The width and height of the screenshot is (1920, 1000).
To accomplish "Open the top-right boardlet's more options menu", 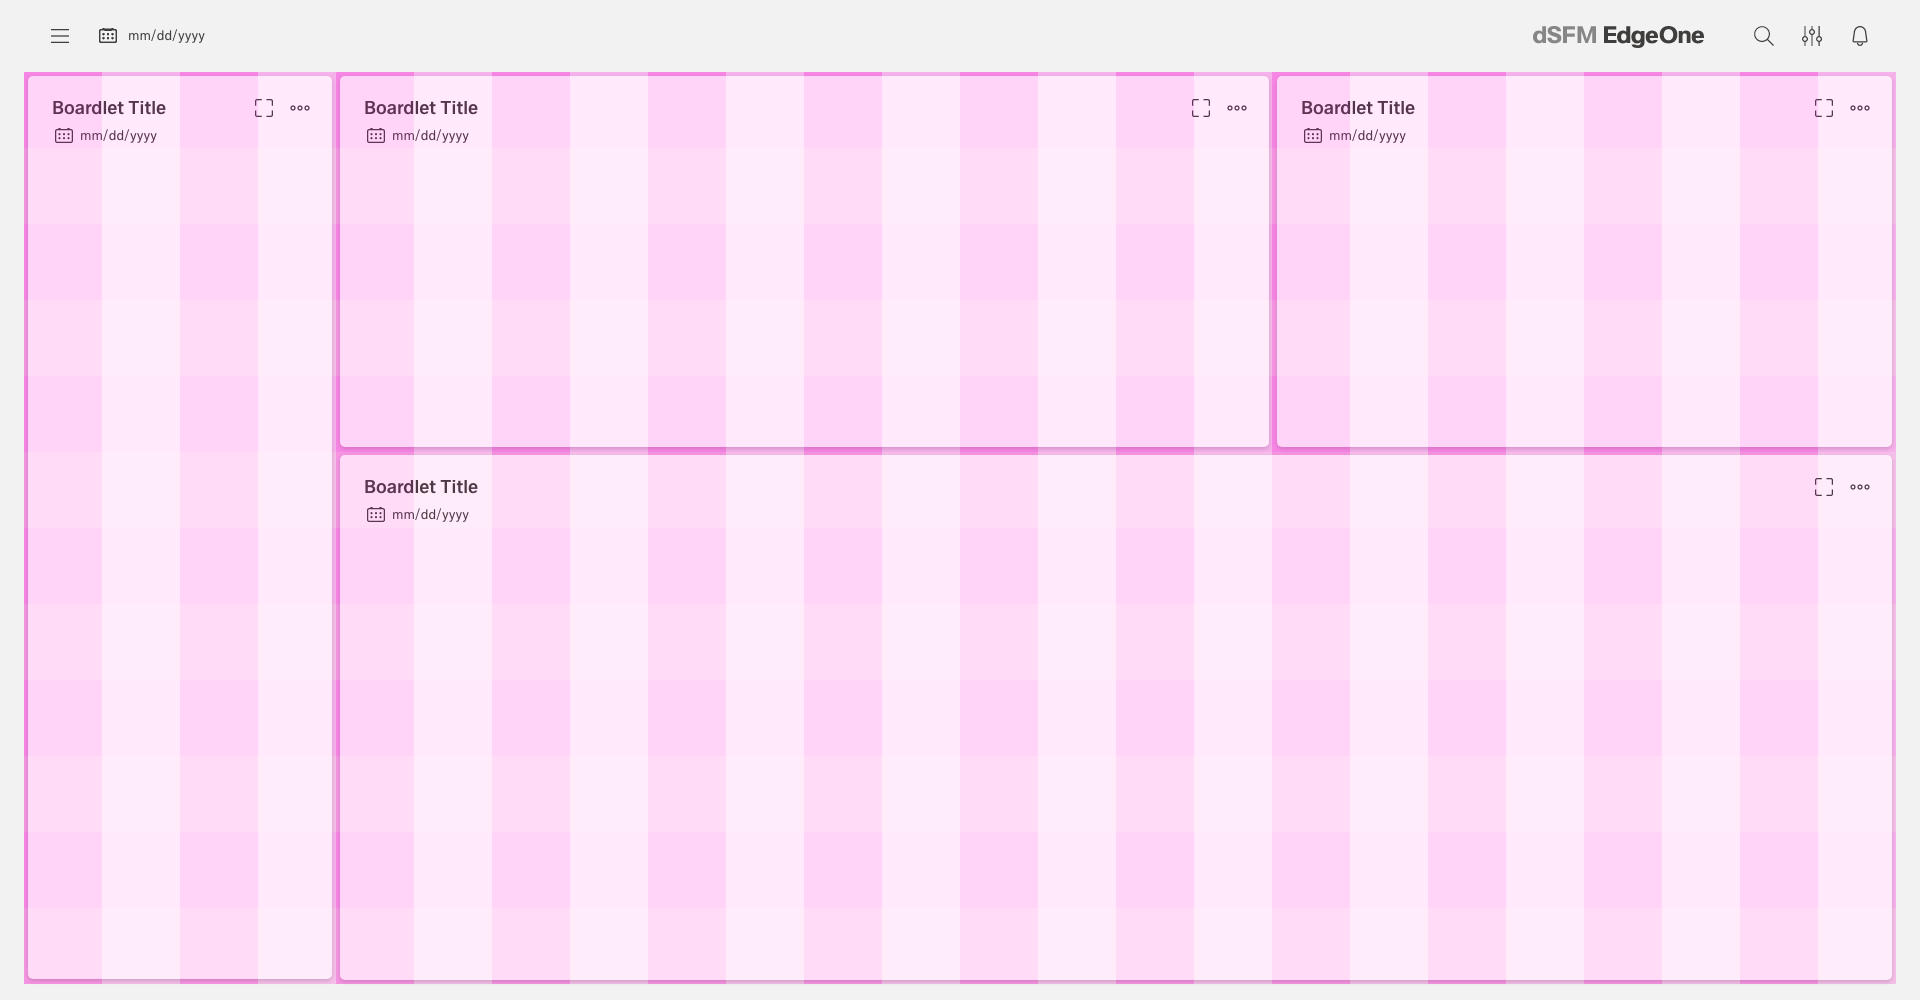I will point(1860,108).
